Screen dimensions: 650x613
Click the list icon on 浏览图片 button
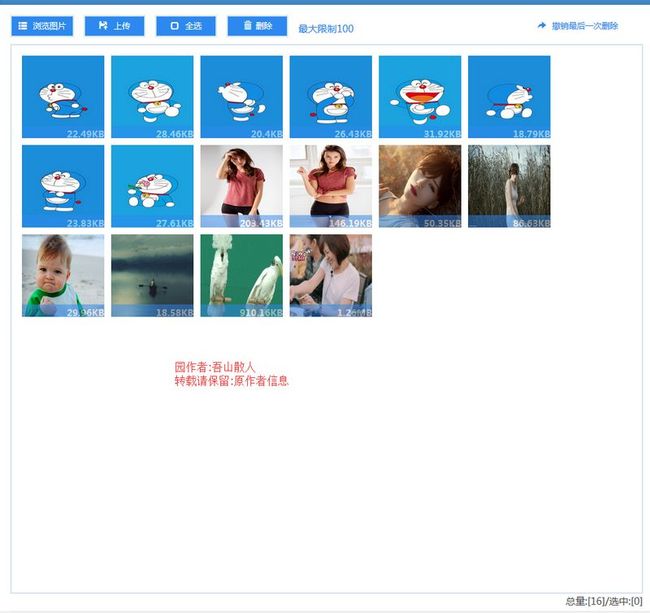click(23, 26)
